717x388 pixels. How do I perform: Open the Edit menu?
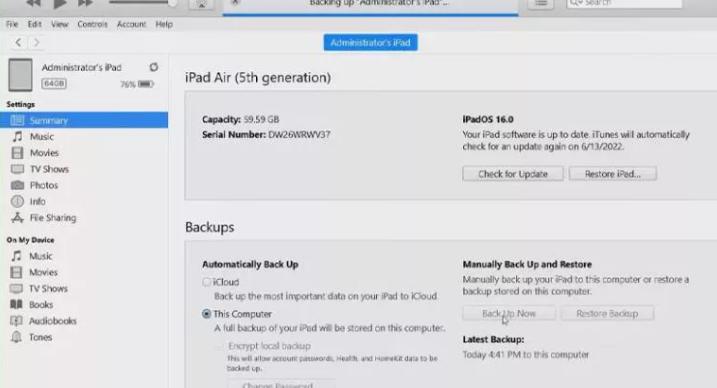pyautogui.click(x=34, y=24)
